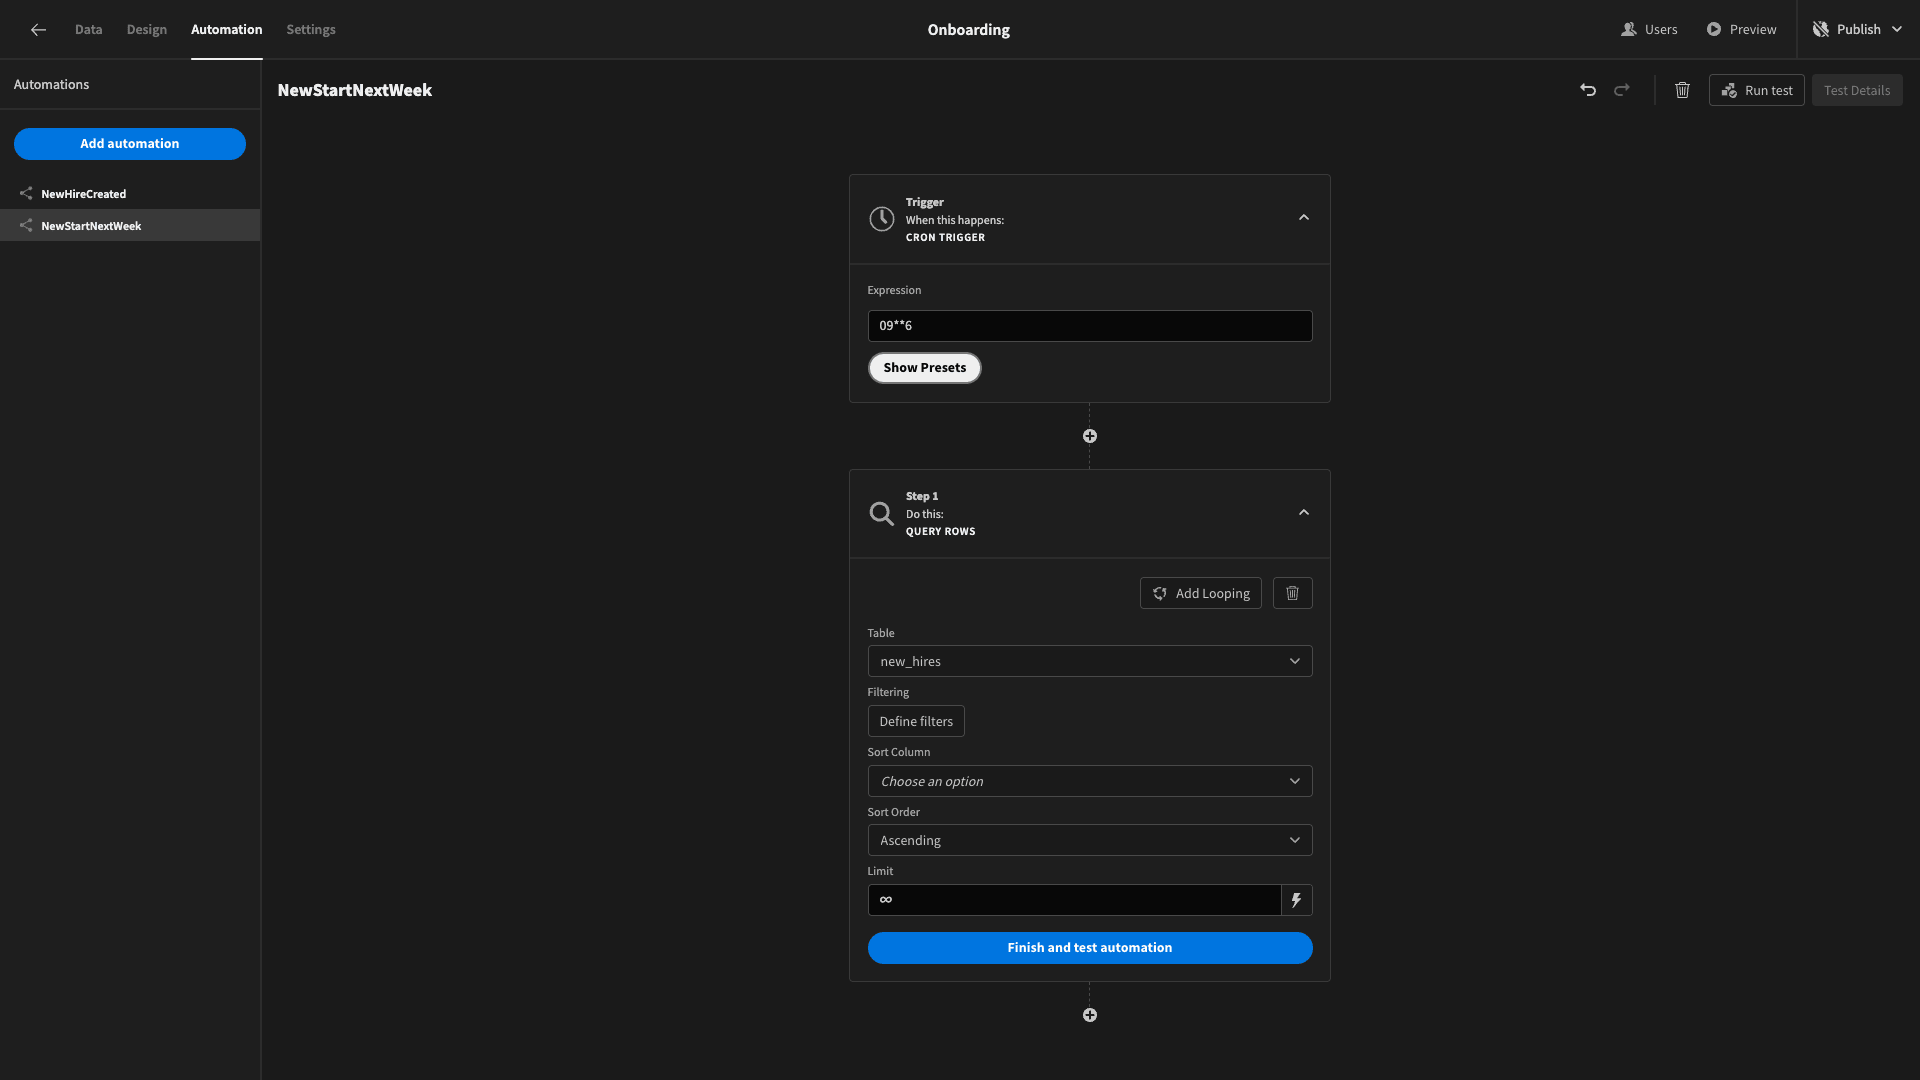1920x1080 pixels.
Task: Click Define filters button
Action: tap(916, 721)
